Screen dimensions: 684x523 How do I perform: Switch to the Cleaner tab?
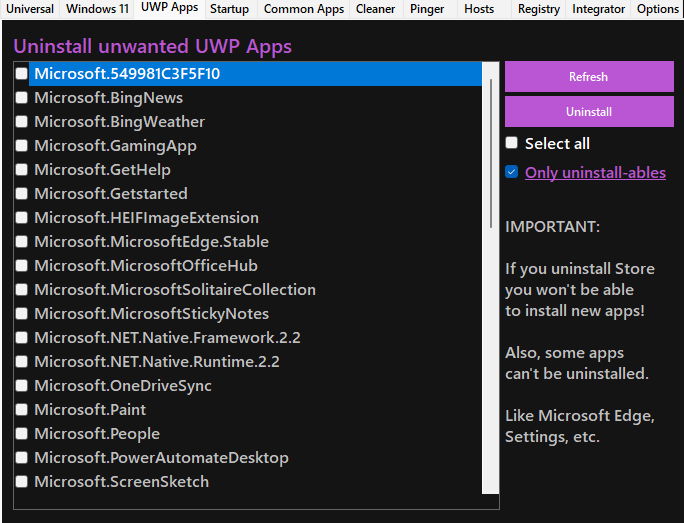pos(375,9)
